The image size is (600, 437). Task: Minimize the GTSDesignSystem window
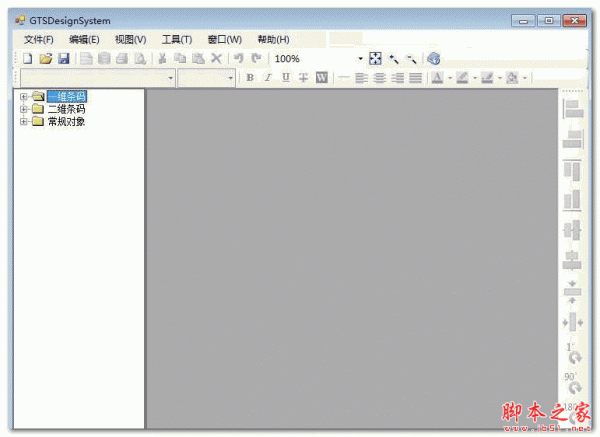523,21
